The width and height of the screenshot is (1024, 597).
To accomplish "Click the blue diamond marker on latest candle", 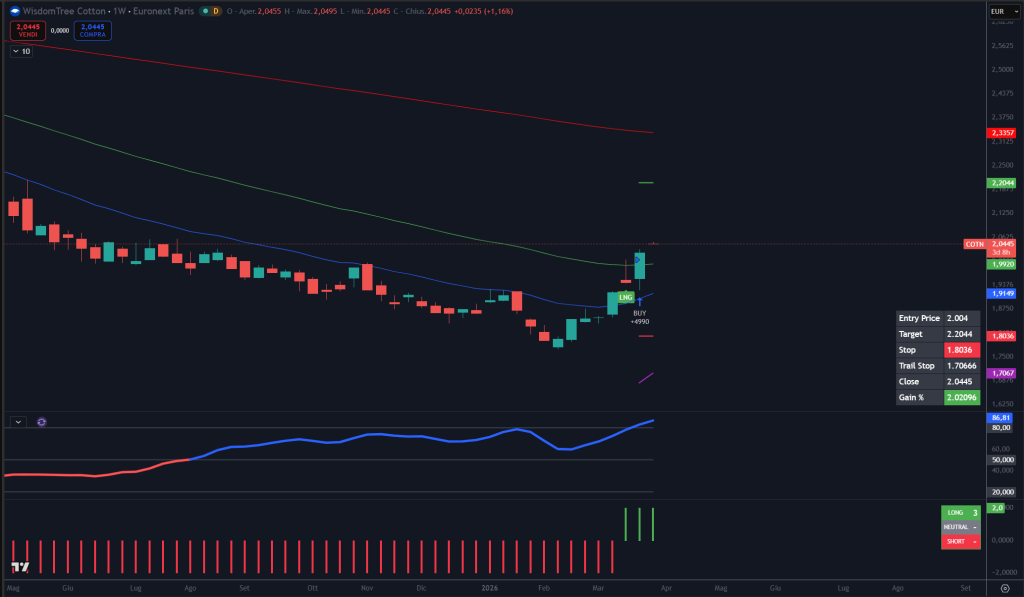I will 637,260.
